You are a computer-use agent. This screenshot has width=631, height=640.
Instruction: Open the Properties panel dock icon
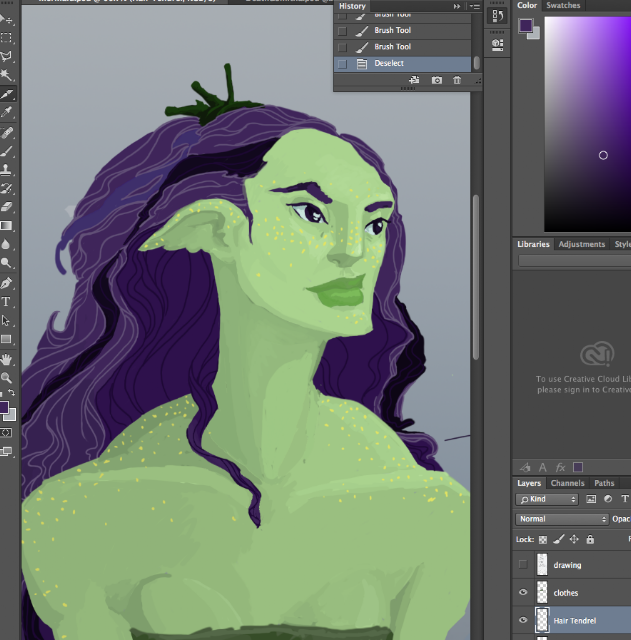coord(498,44)
